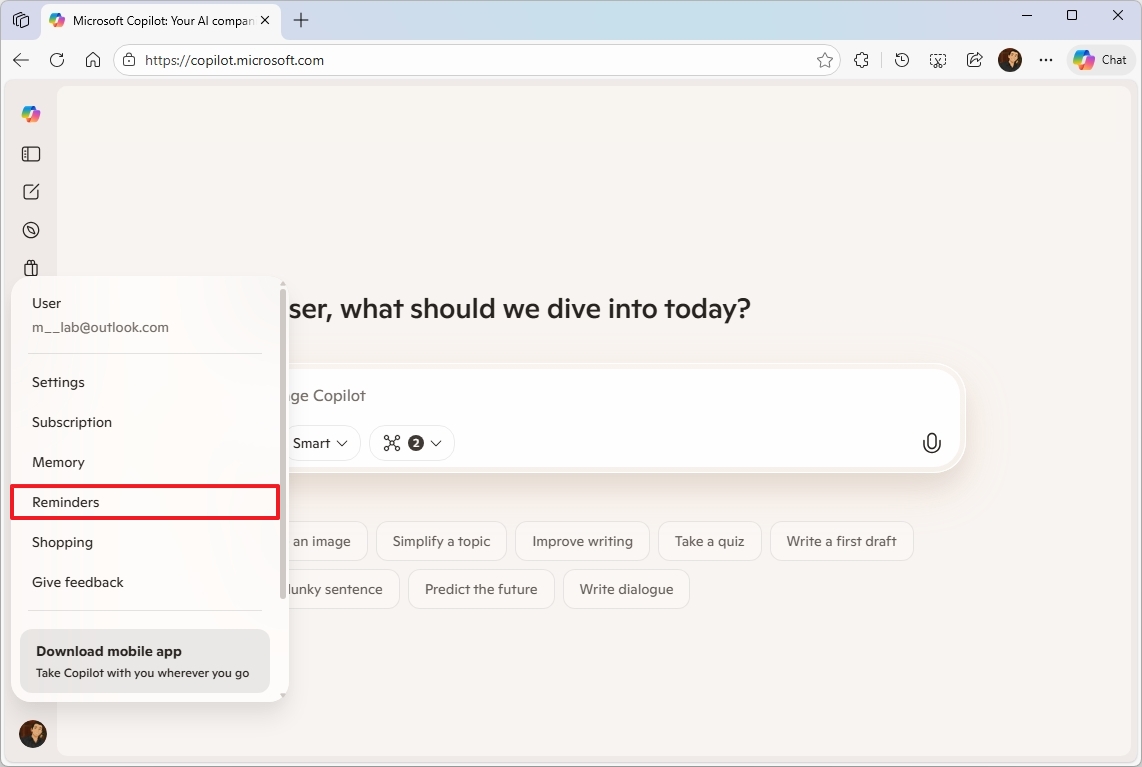Click the Copilot logo in the sidebar
Image resolution: width=1142 pixels, height=767 pixels.
click(x=30, y=113)
